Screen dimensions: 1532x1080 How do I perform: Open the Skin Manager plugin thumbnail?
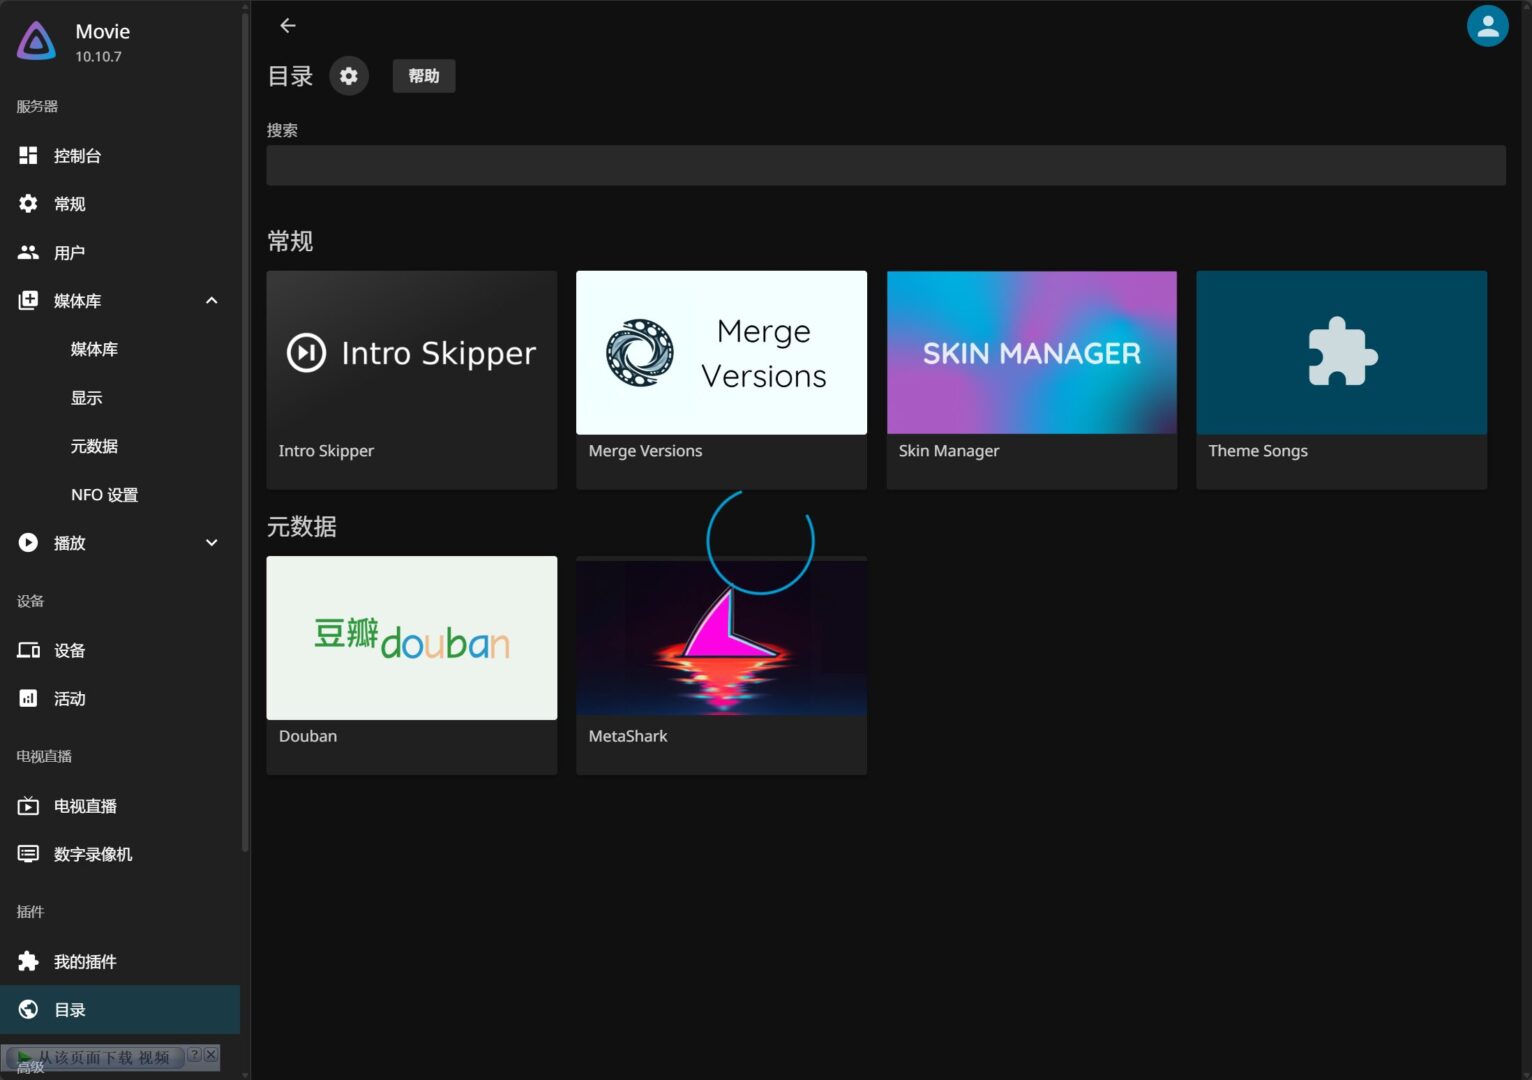point(1031,352)
